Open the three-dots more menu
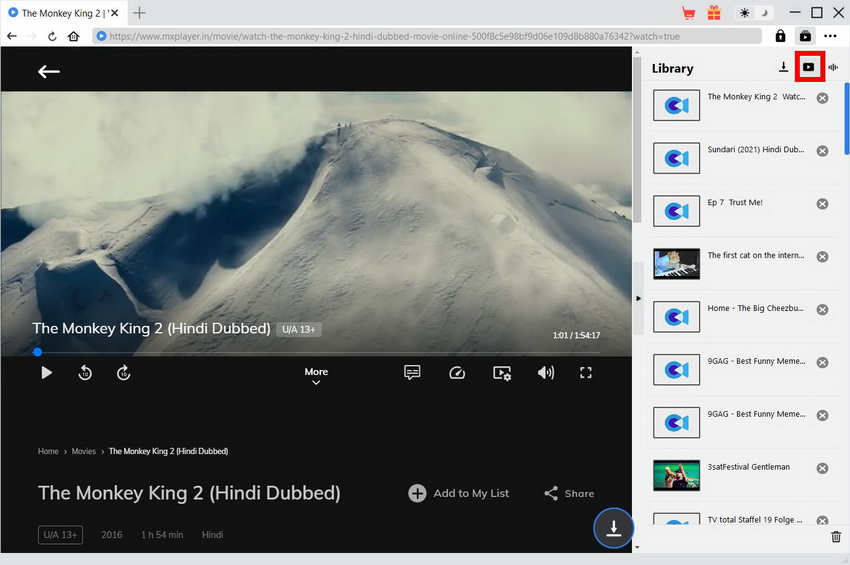The height and width of the screenshot is (565, 850). point(830,36)
